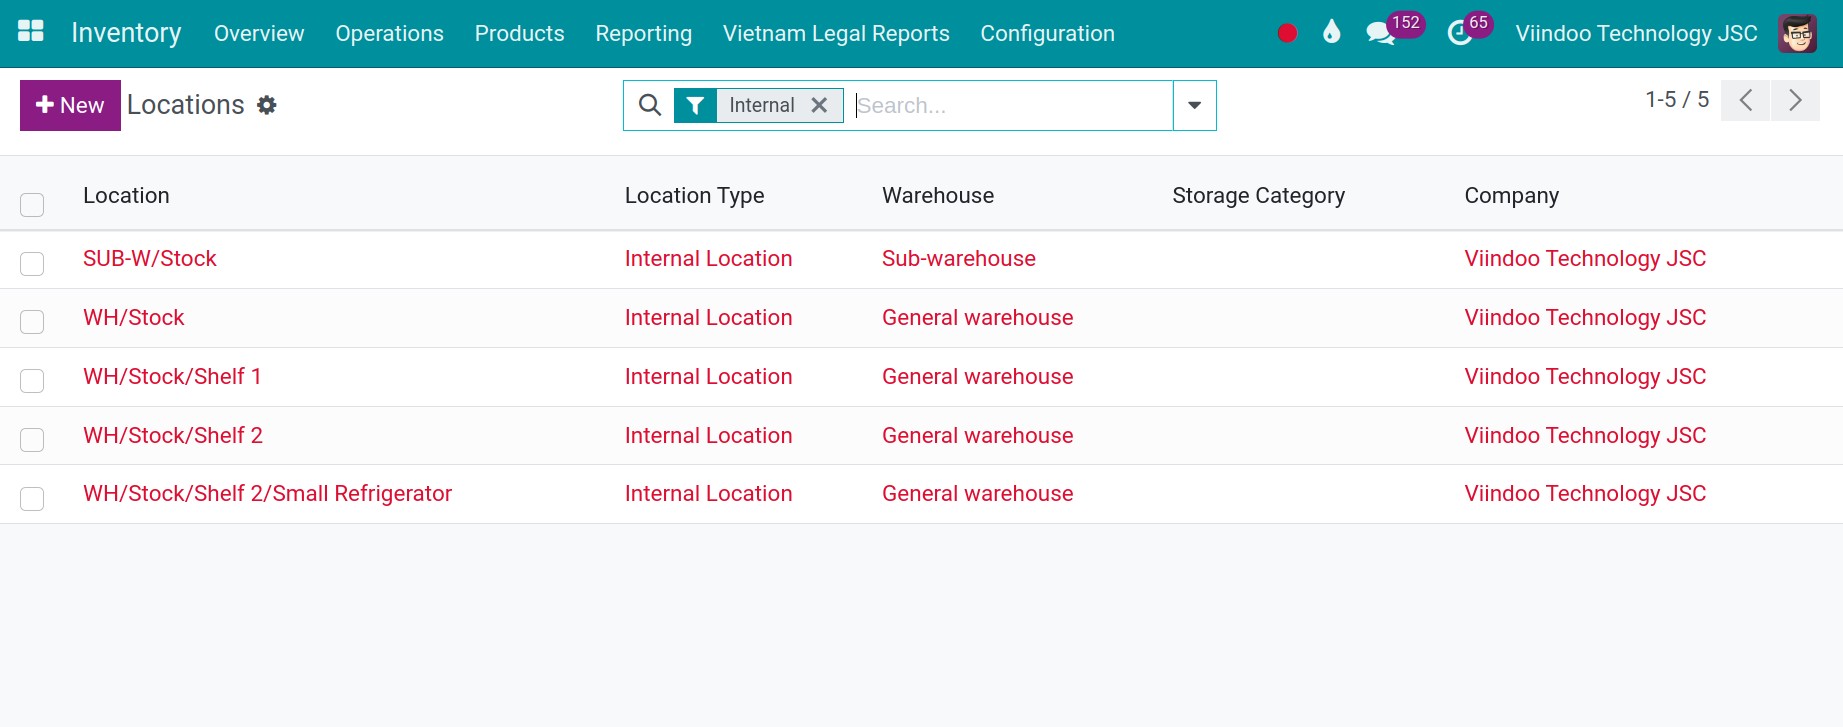Click the red recording dot icon

click(1287, 34)
